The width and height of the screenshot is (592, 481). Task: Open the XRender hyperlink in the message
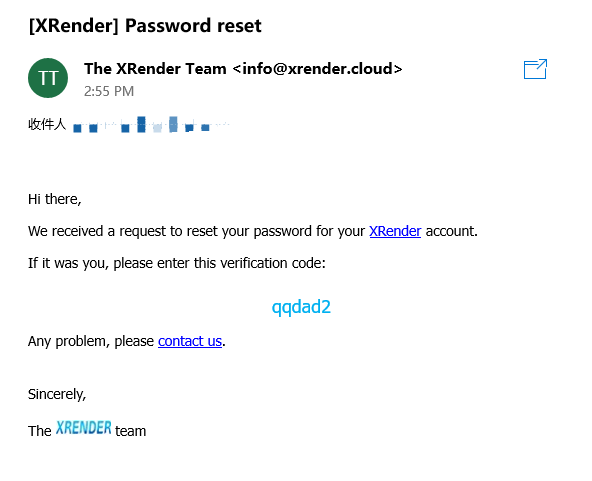pos(395,231)
